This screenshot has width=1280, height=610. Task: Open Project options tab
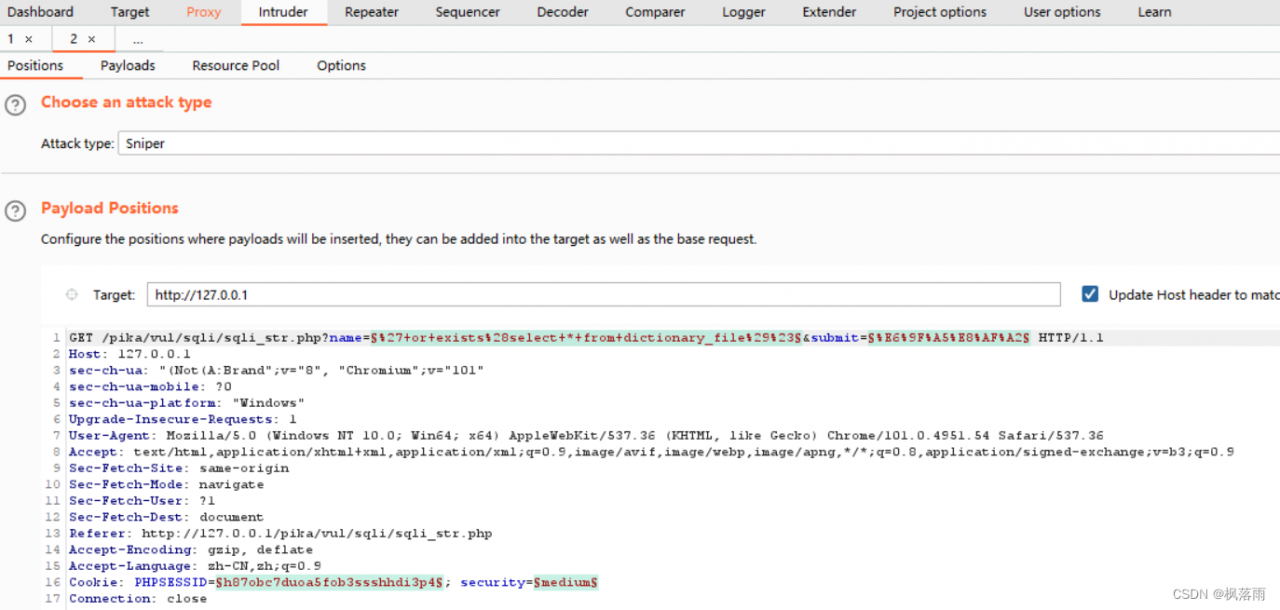click(x=940, y=12)
